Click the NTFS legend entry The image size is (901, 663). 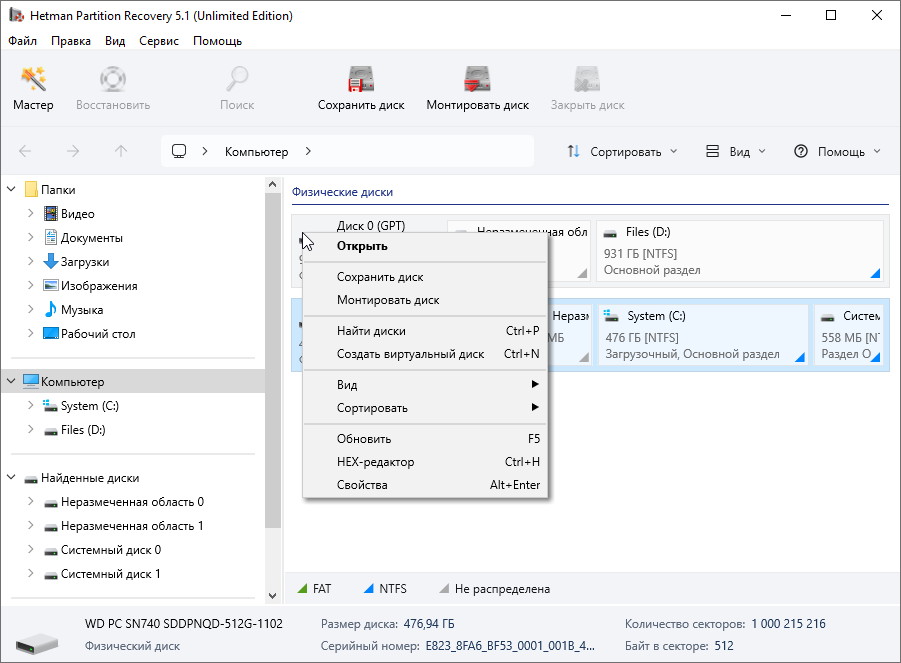click(385, 588)
